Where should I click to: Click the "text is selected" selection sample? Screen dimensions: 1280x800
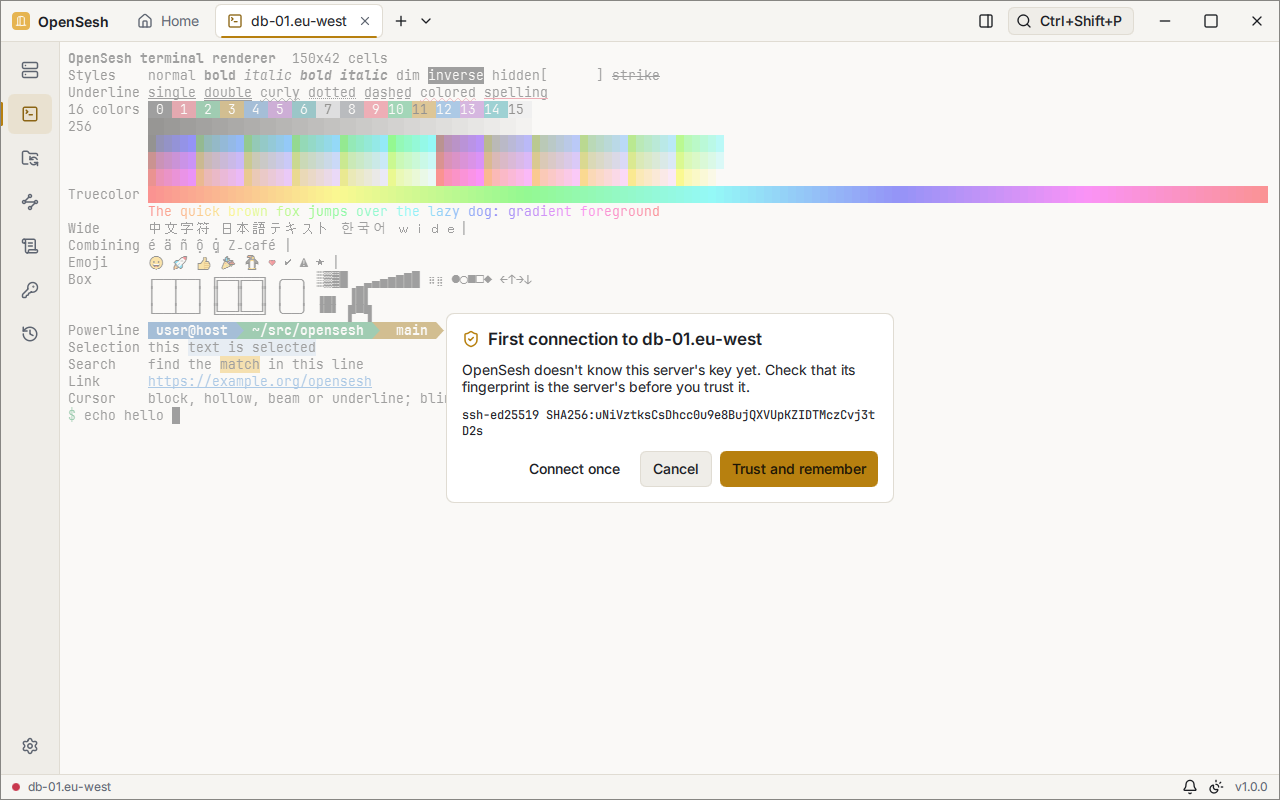point(252,347)
